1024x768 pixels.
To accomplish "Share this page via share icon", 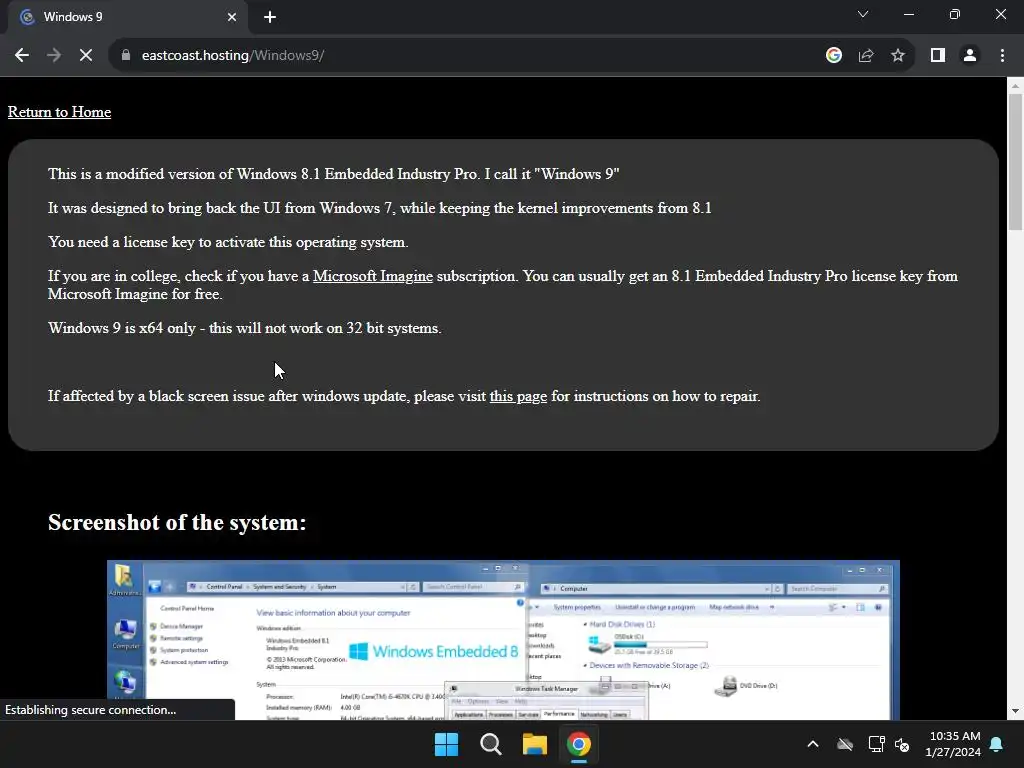I will [866, 56].
